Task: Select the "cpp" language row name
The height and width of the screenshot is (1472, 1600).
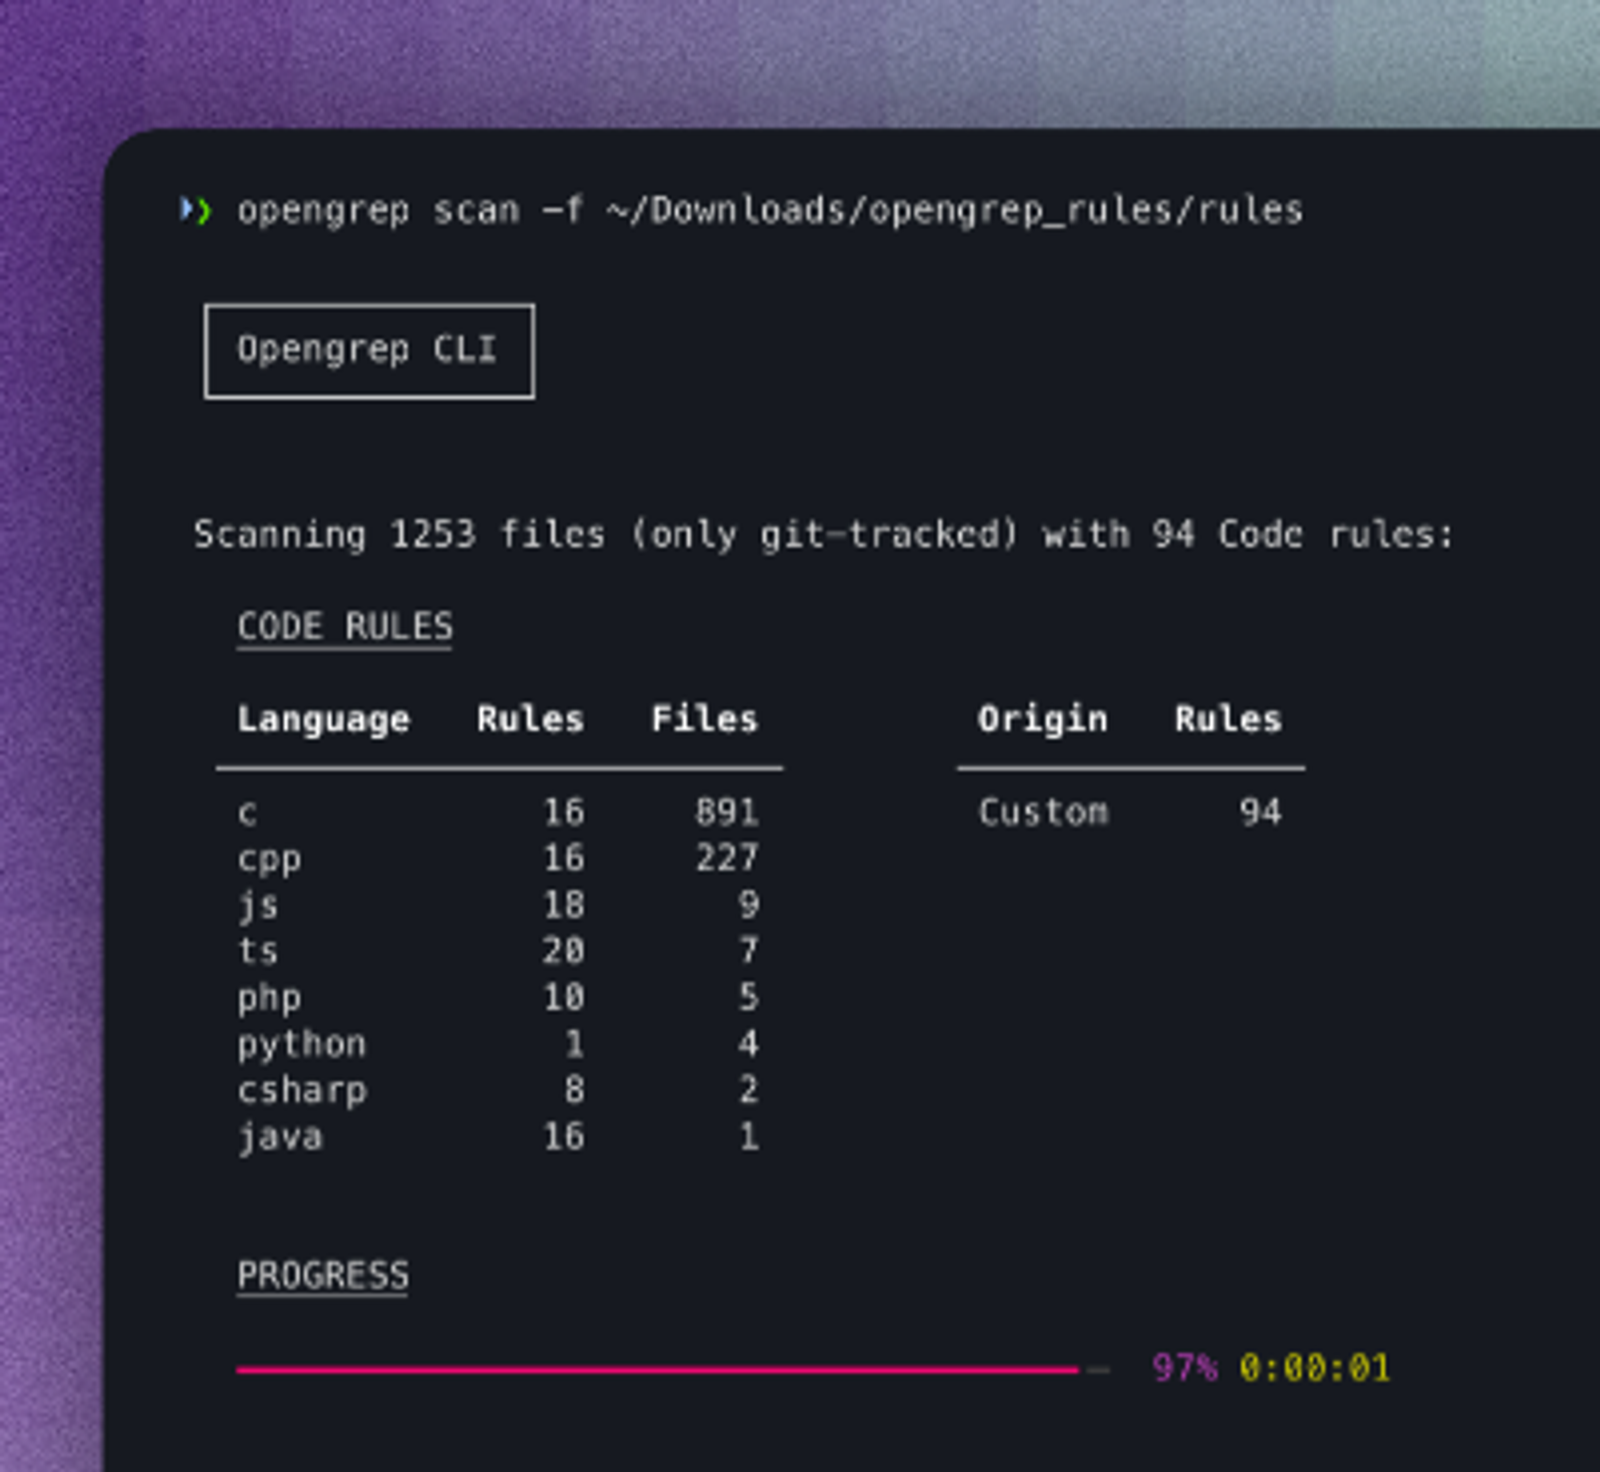Action: 269,860
